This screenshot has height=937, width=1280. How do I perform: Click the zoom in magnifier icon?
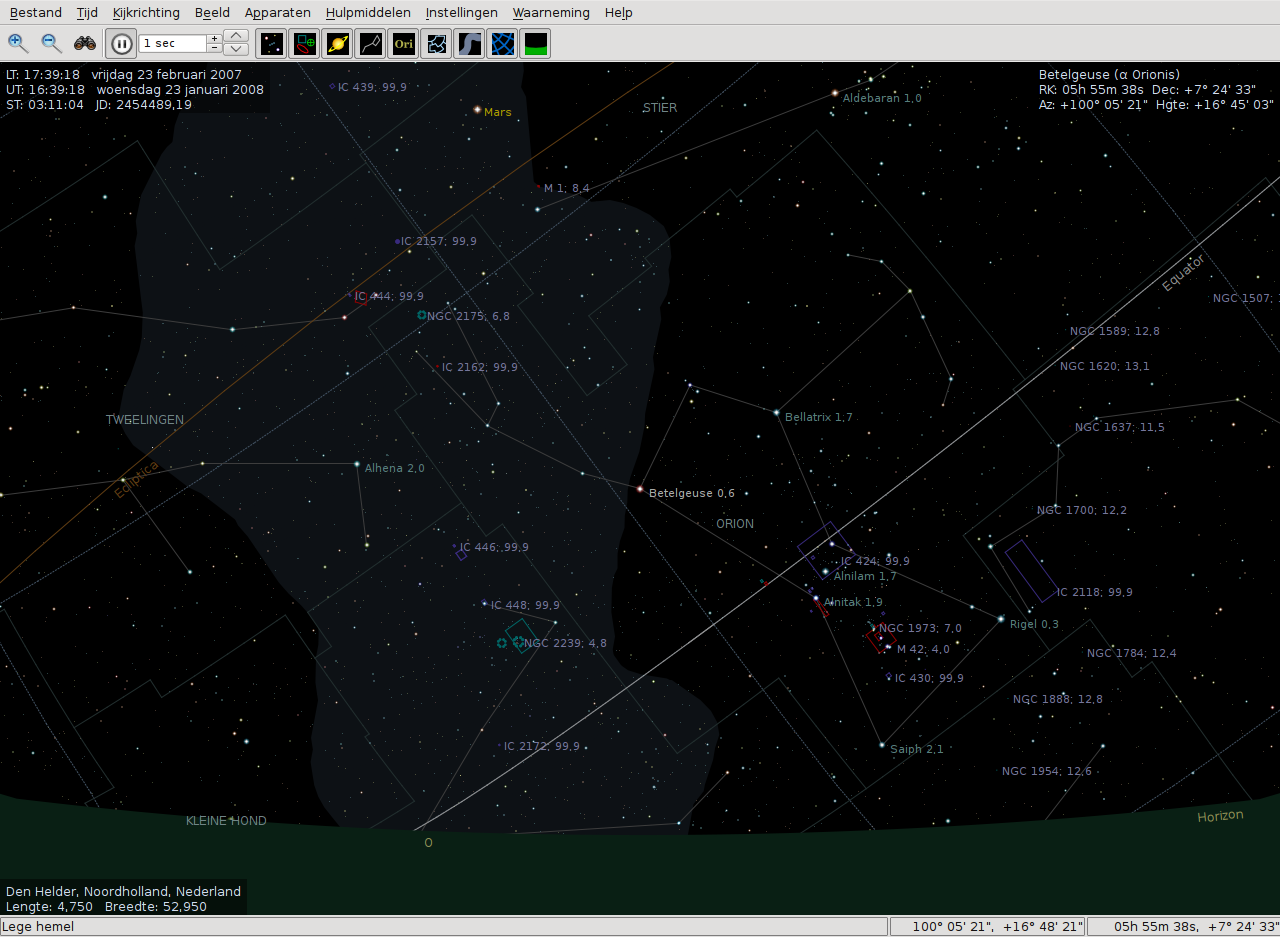18,43
